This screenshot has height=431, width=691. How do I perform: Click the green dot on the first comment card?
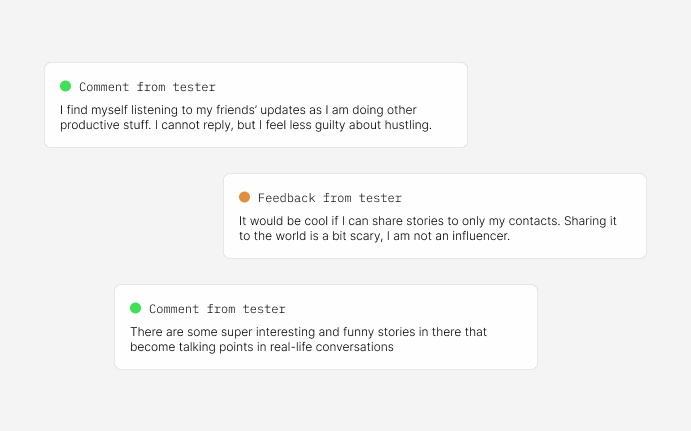point(65,86)
